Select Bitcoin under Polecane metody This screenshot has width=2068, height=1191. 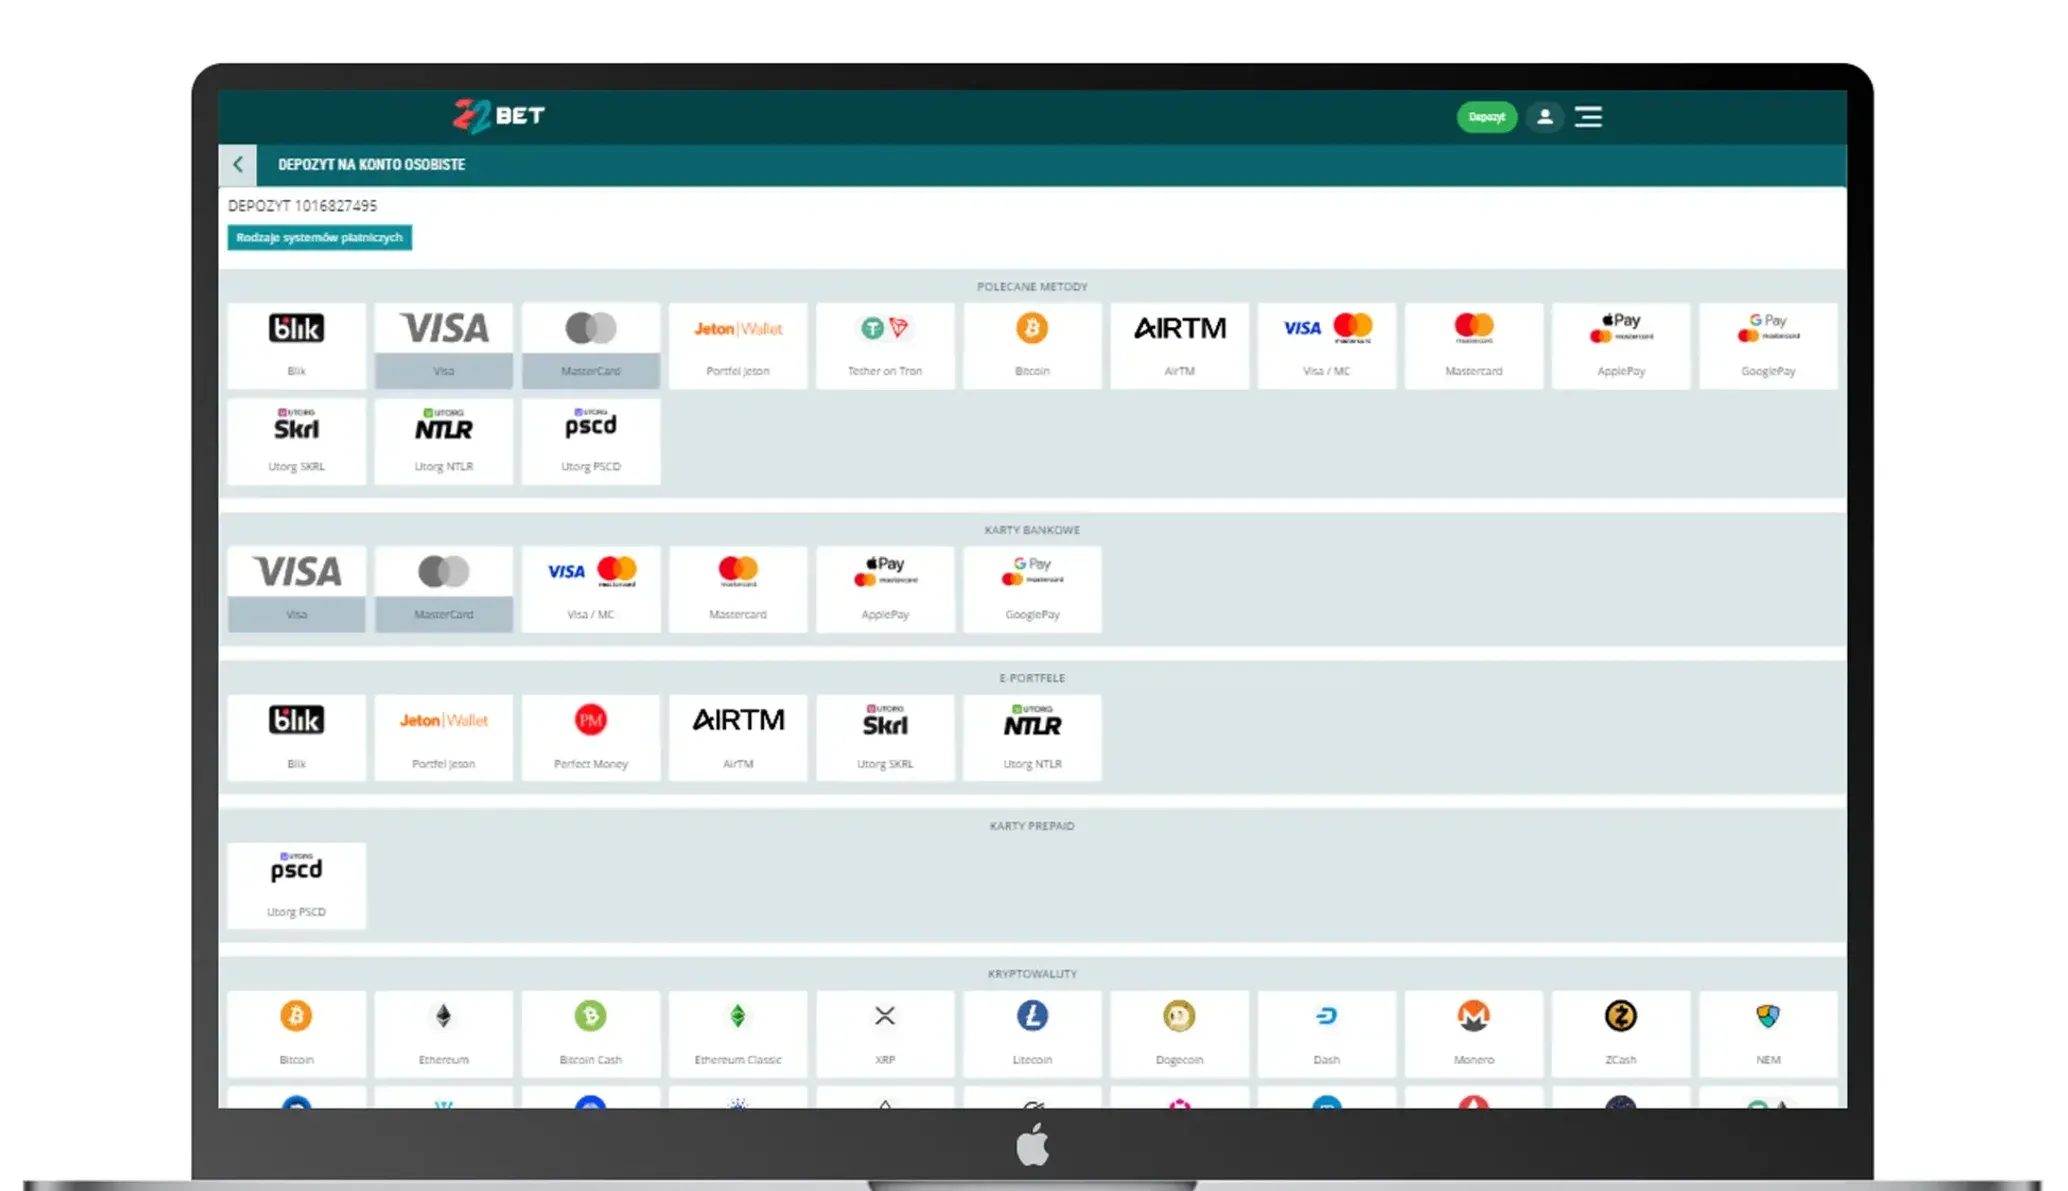pyautogui.click(x=1032, y=345)
